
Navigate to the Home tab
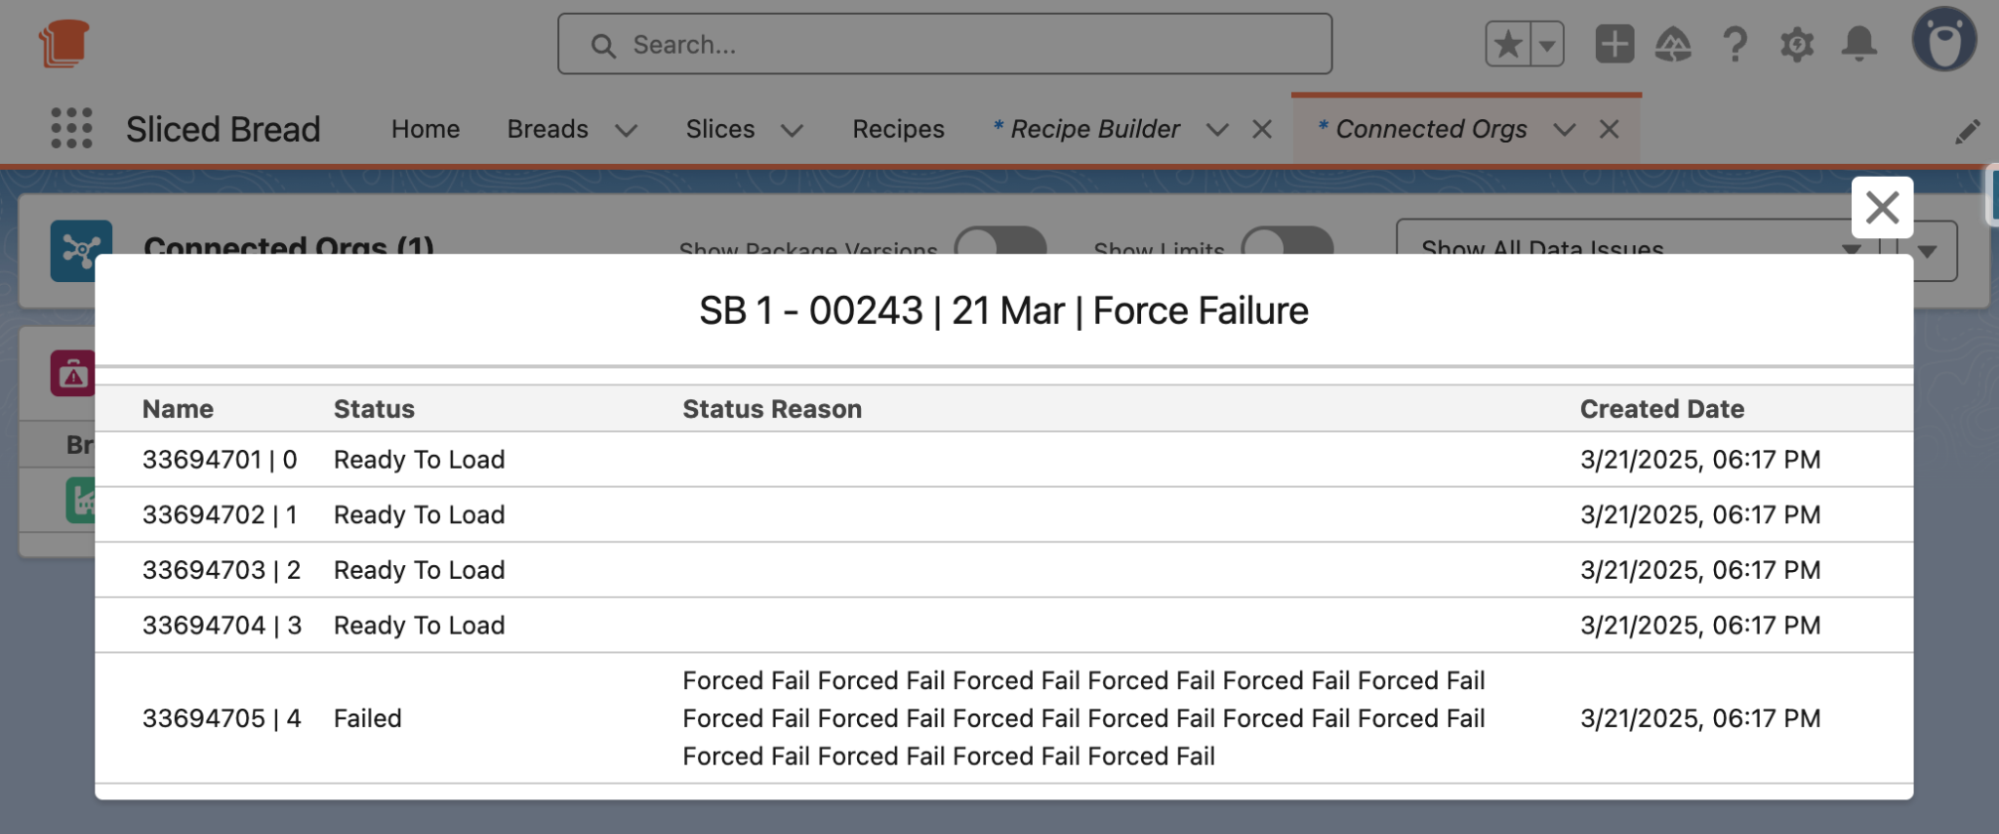pyautogui.click(x=425, y=129)
